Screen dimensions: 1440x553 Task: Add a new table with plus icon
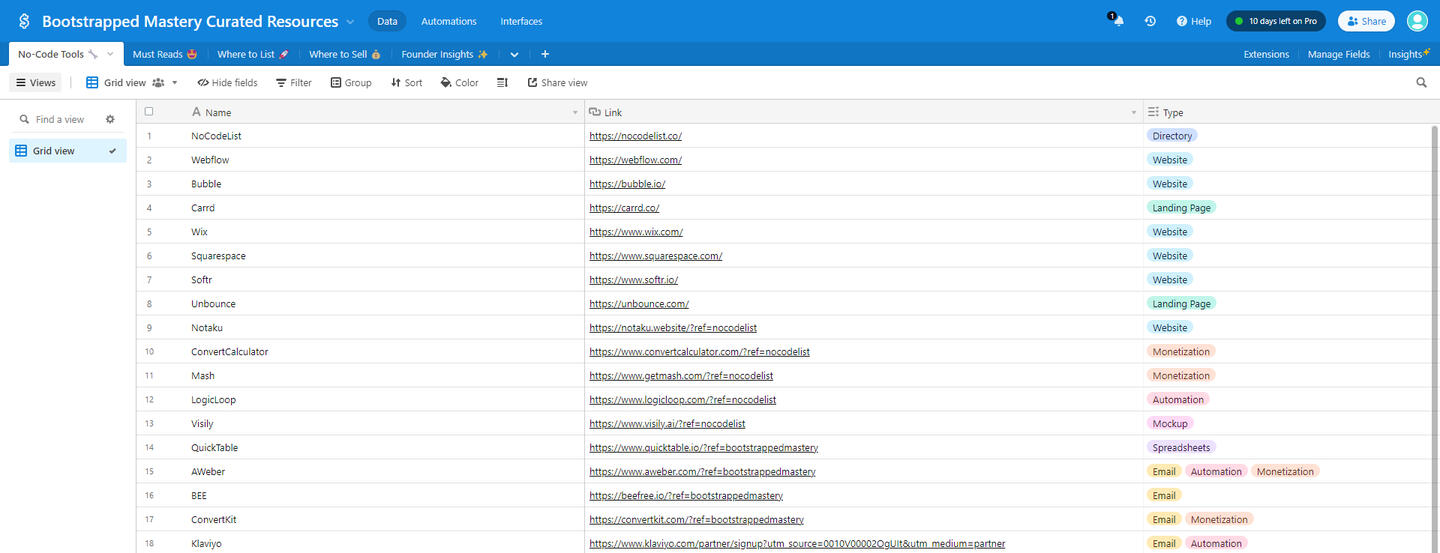[545, 54]
